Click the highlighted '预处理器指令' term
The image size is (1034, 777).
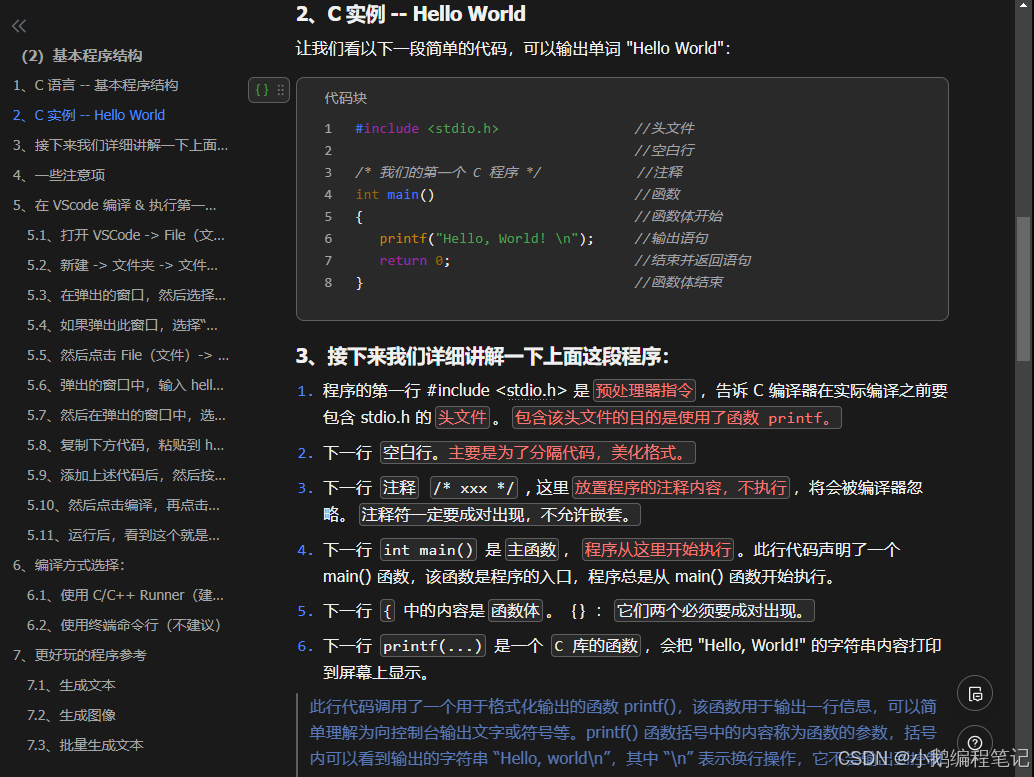tap(644, 391)
